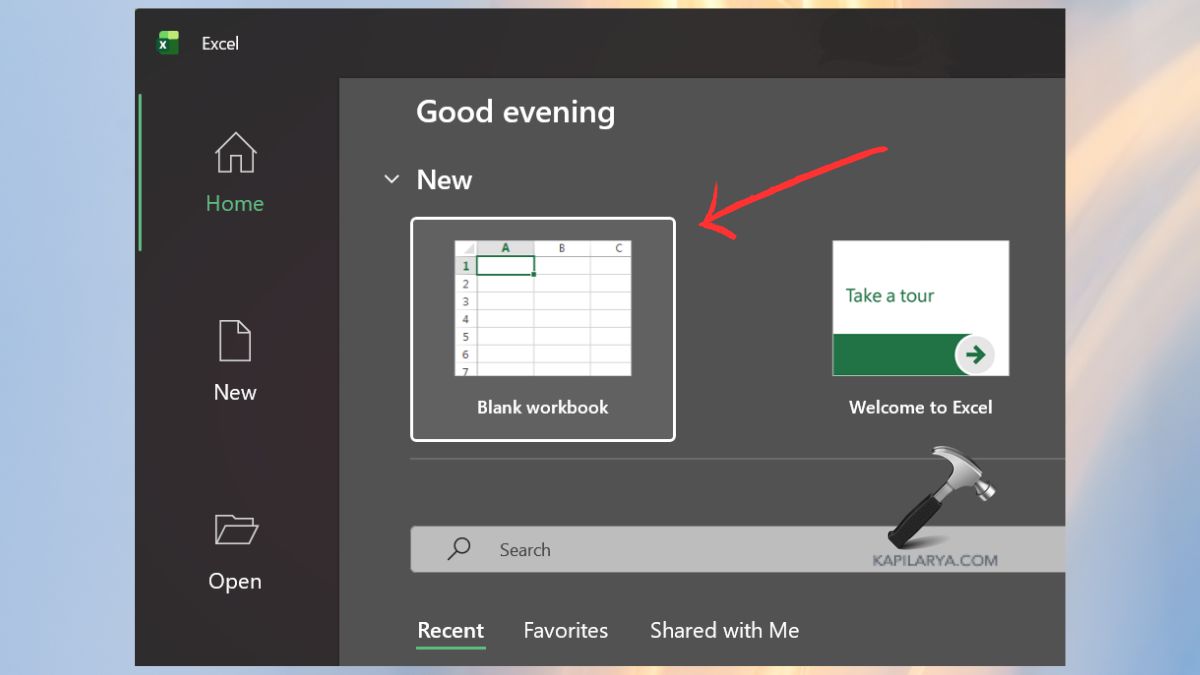Image resolution: width=1200 pixels, height=675 pixels.
Task: Click the Excel logo in the title bar
Action: (x=166, y=43)
